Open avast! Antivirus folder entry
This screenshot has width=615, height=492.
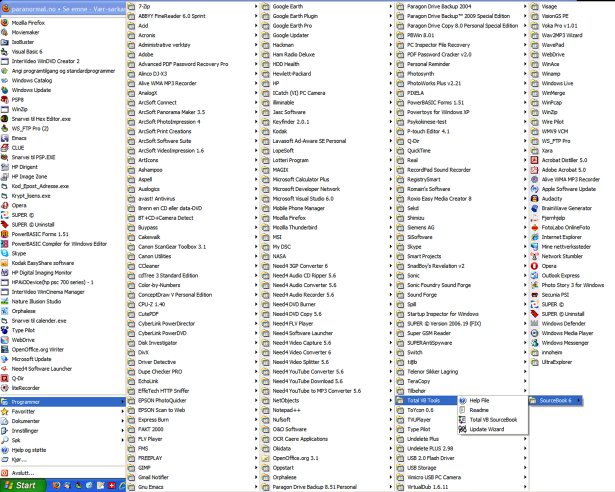193,199
